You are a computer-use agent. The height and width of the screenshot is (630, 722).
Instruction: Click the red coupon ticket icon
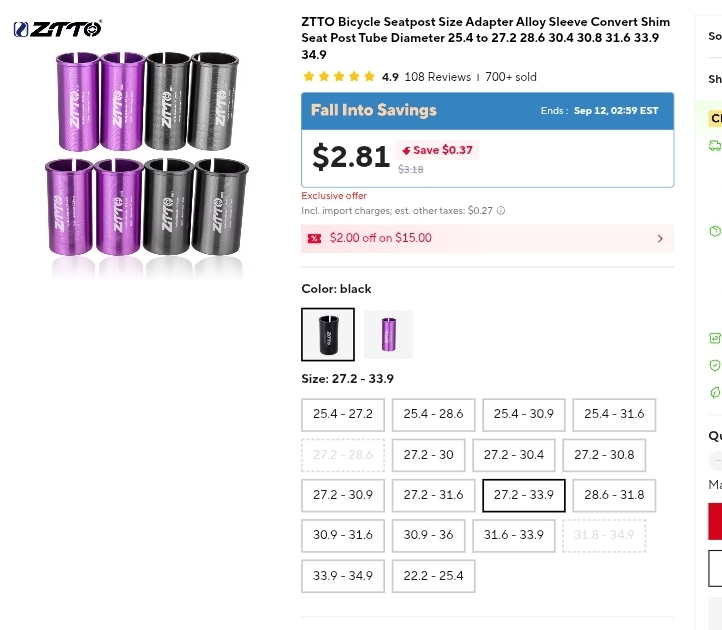point(314,238)
